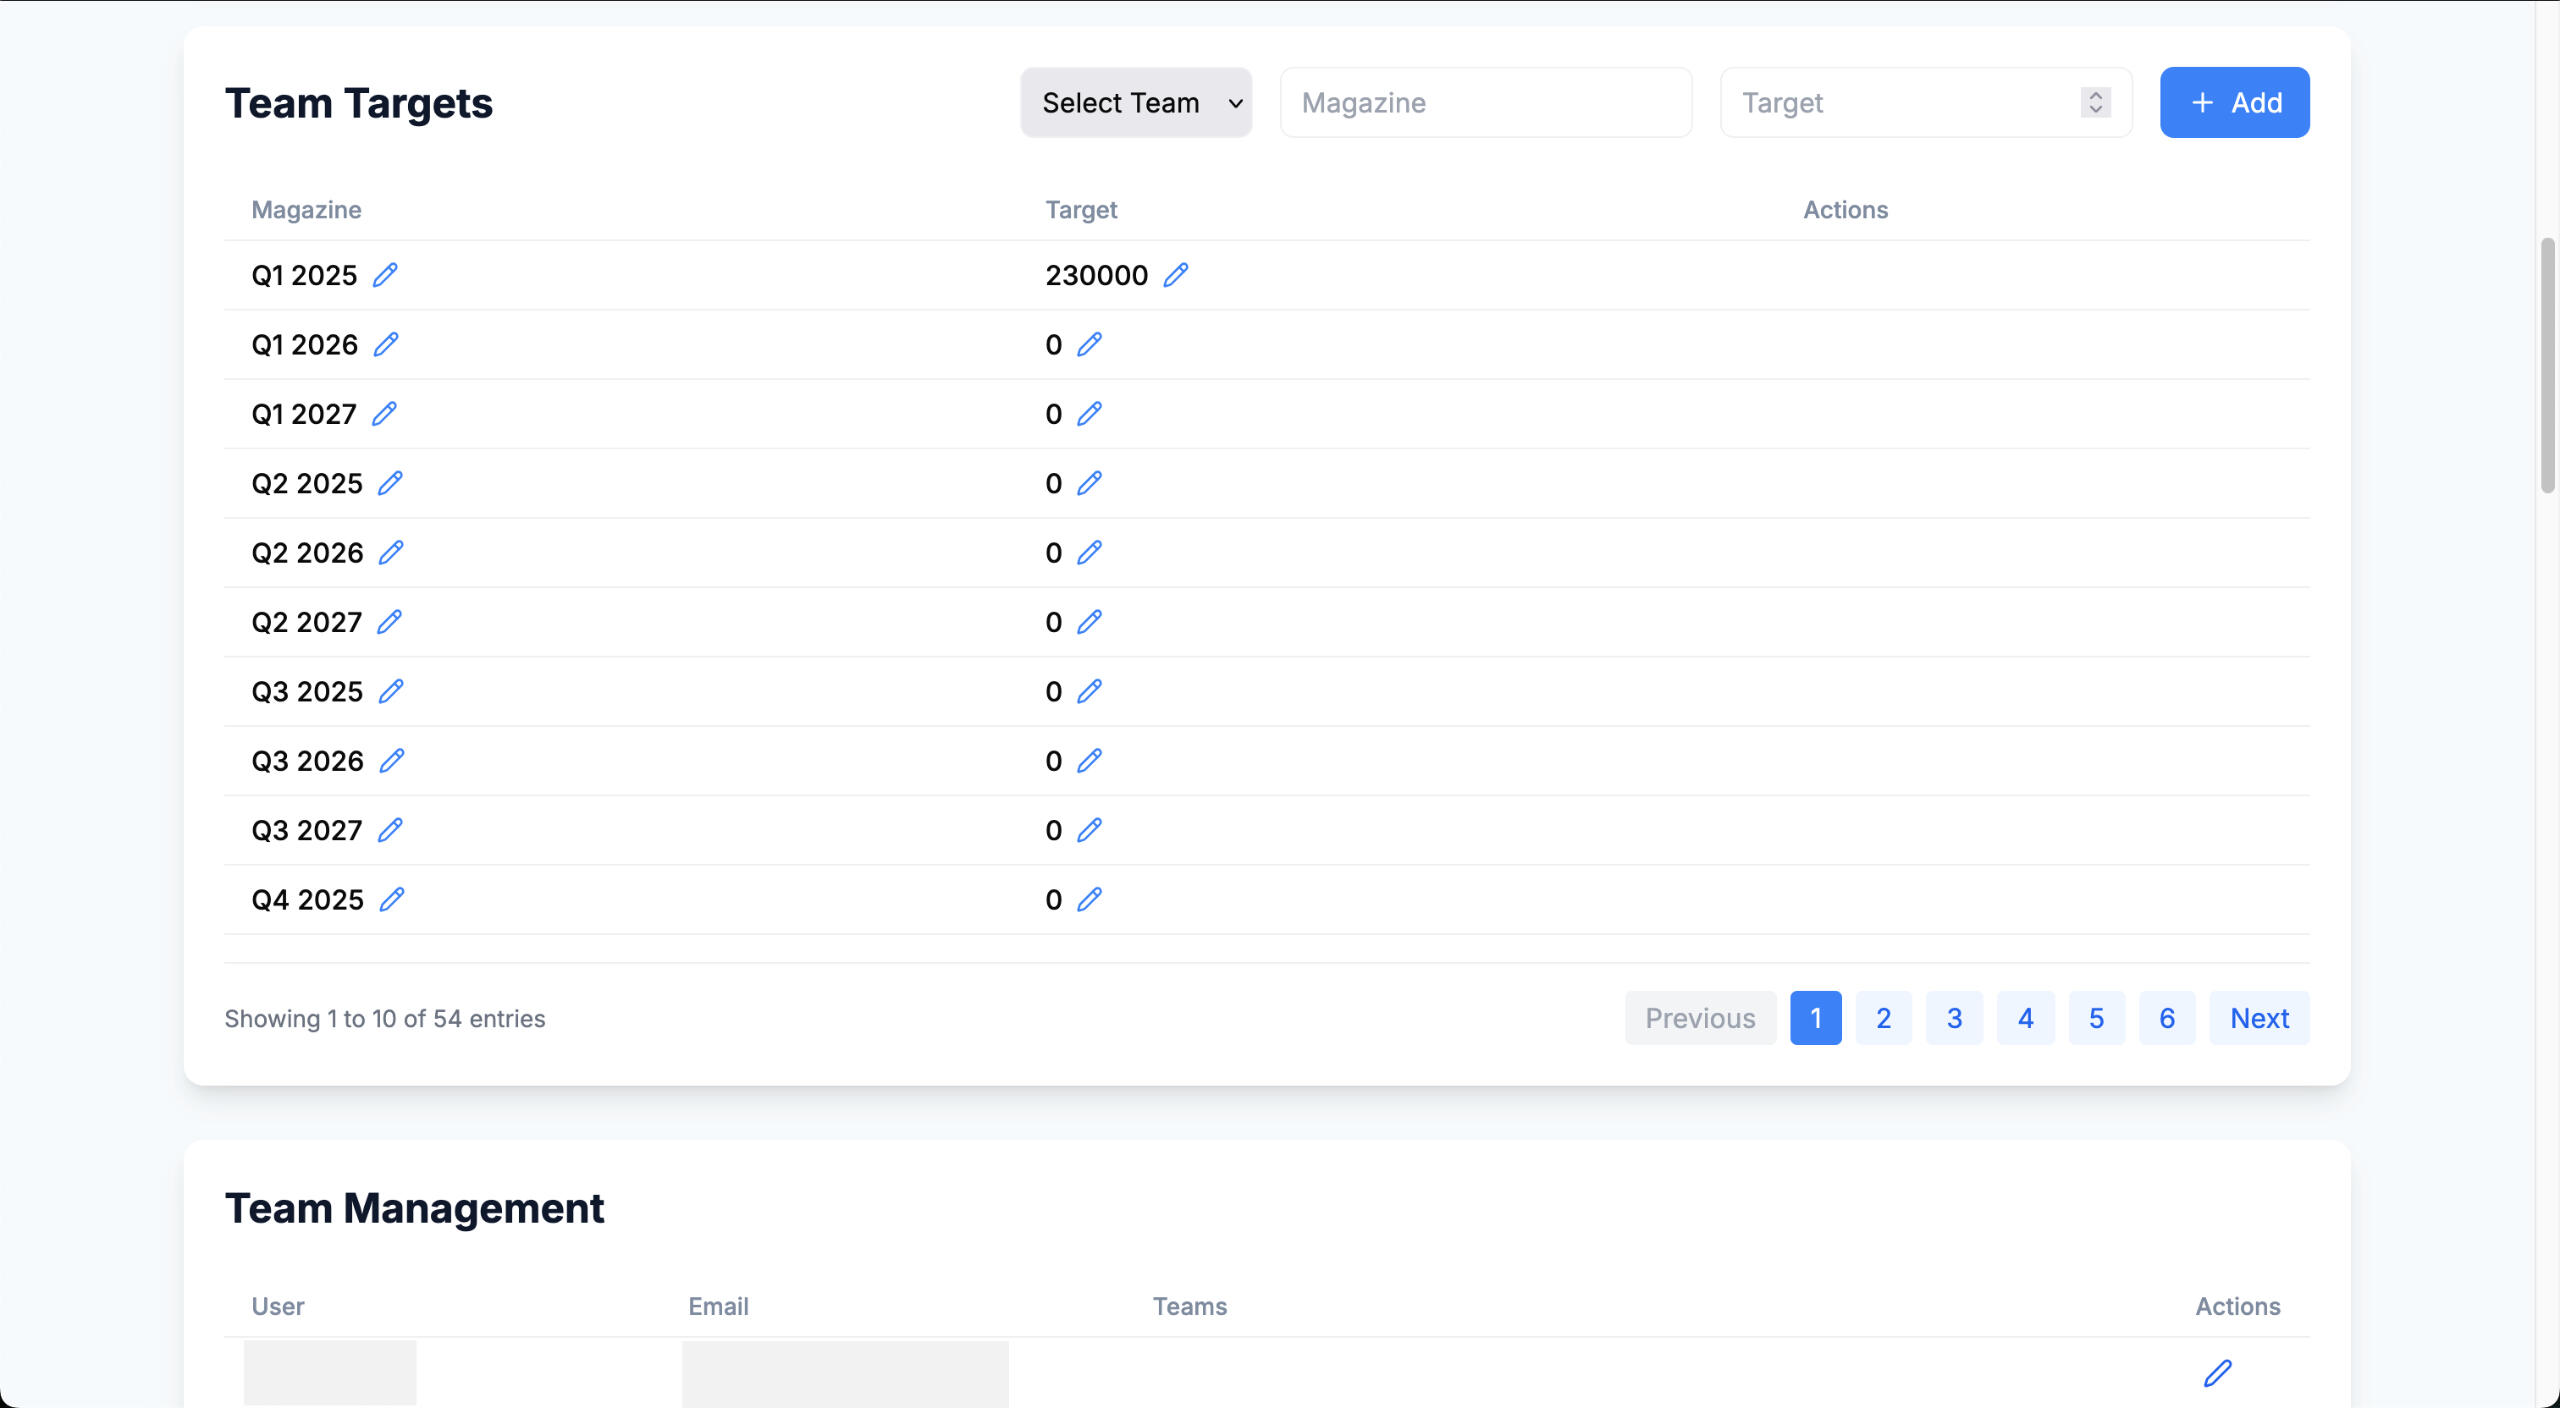Go to page 2 of entries
Image resolution: width=2560 pixels, height=1408 pixels.
click(1883, 1018)
